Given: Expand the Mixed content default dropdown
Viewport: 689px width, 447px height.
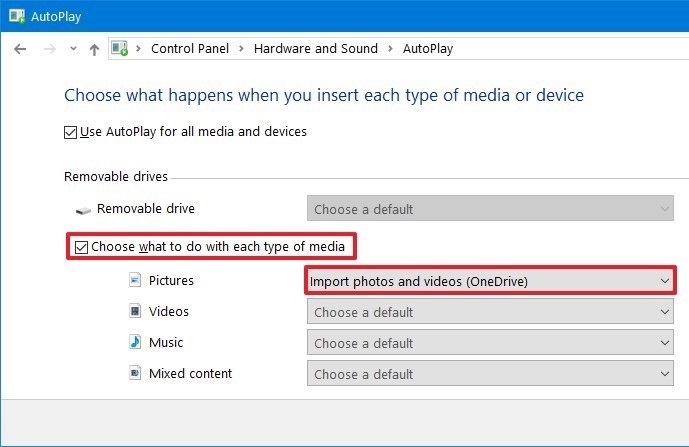Looking at the screenshot, I should point(489,374).
